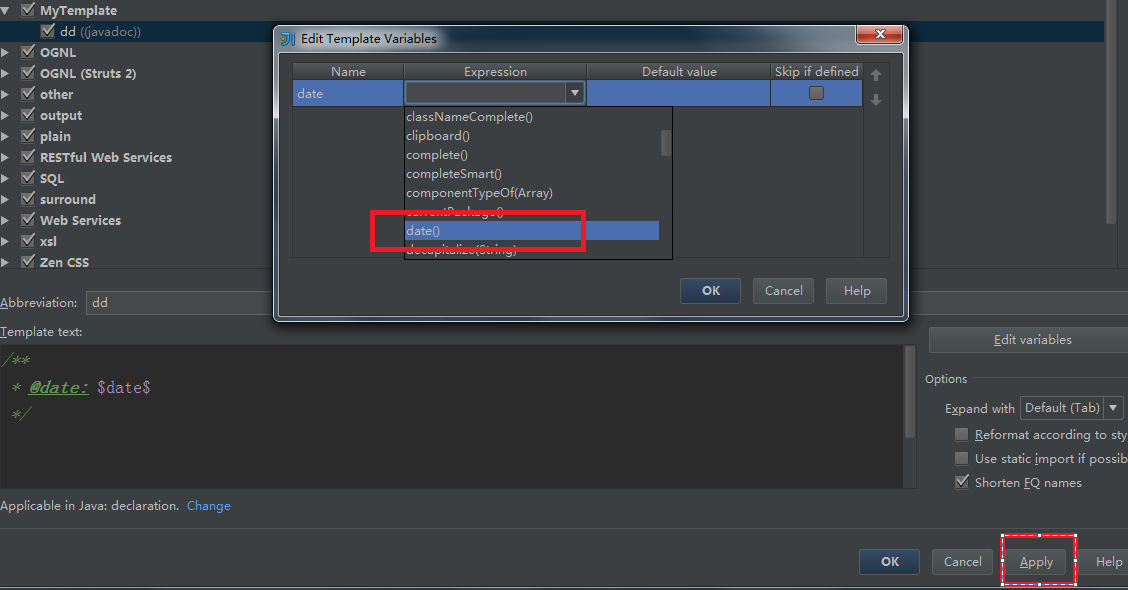Toggle Skip if defined checkbox for date
1128x590 pixels.
pos(817,93)
